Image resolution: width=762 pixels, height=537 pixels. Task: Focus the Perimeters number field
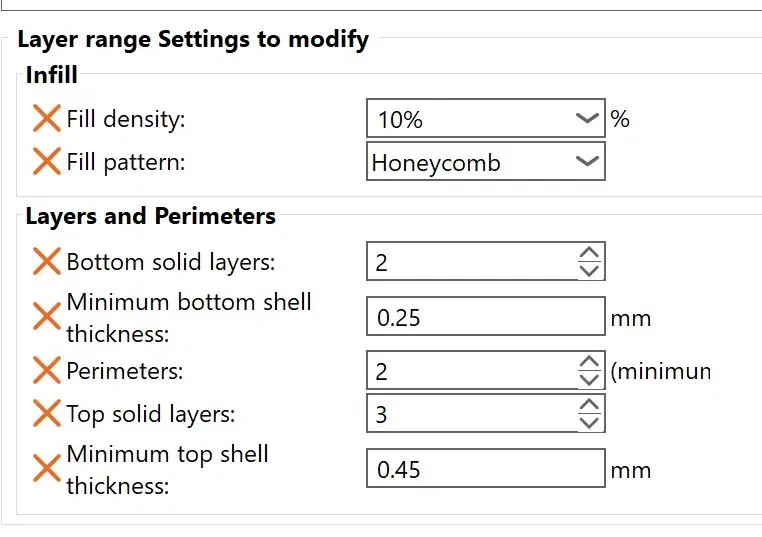(x=470, y=371)
